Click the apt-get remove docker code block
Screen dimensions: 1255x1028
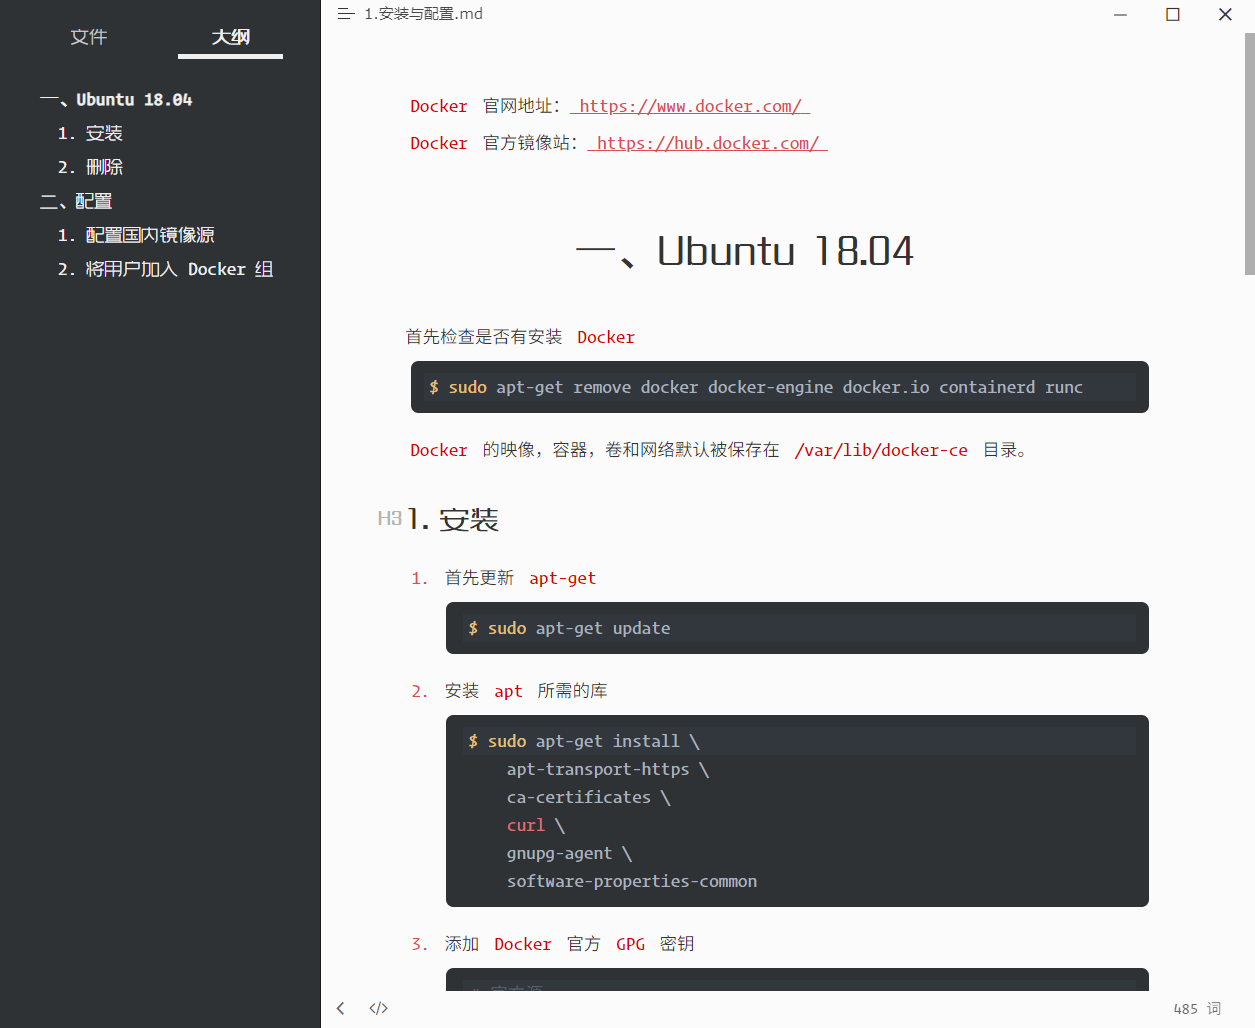pyautogui.click(x=780, y=387)
